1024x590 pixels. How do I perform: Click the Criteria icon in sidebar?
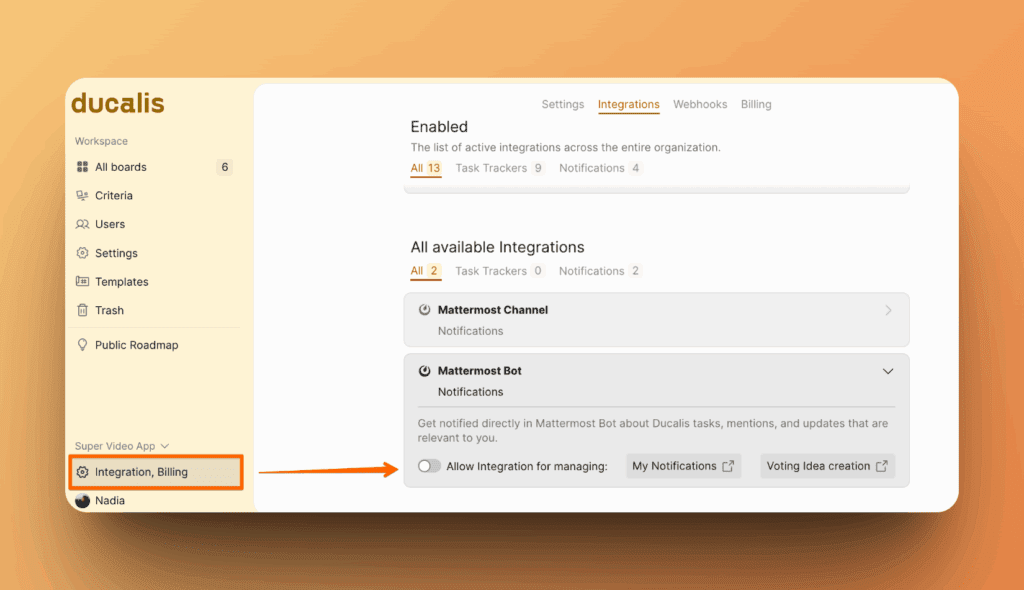[83, 196]
